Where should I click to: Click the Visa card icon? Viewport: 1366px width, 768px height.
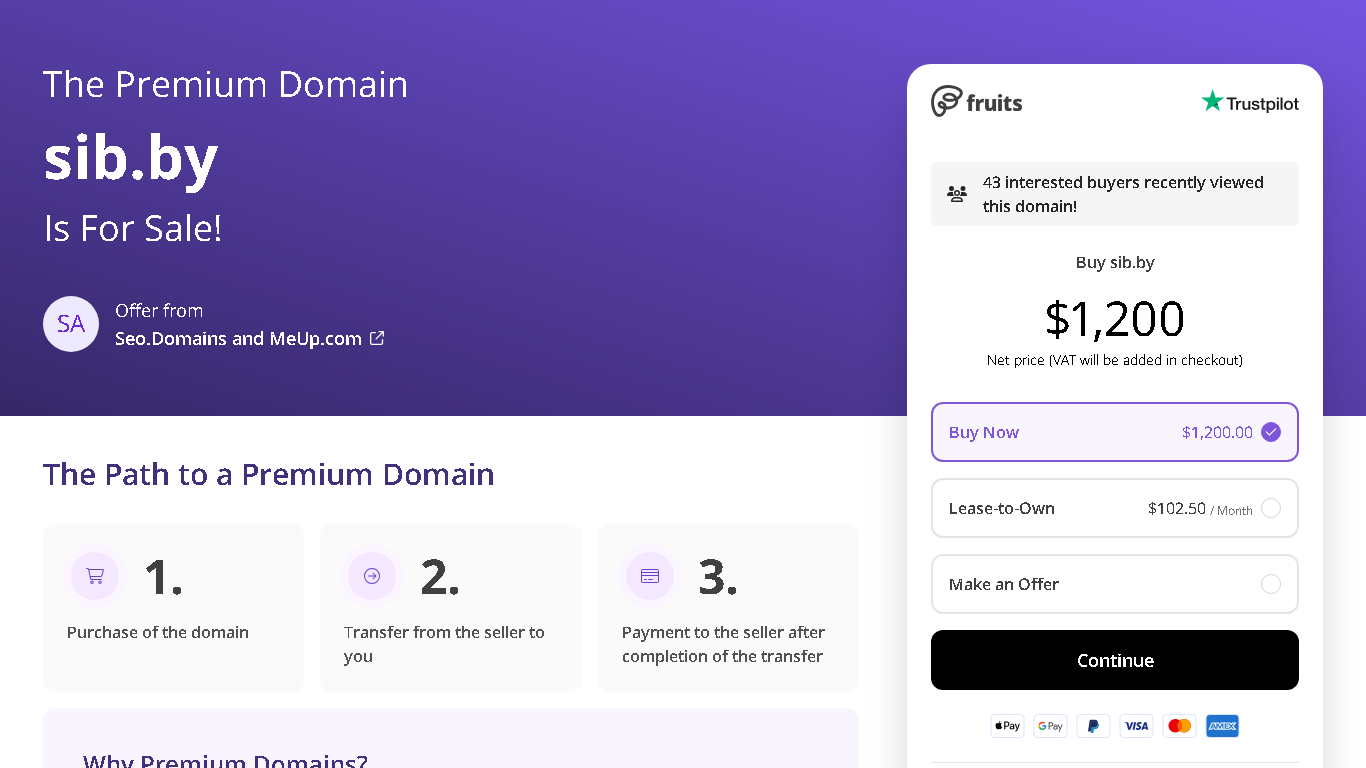[x=1136, y=726]
